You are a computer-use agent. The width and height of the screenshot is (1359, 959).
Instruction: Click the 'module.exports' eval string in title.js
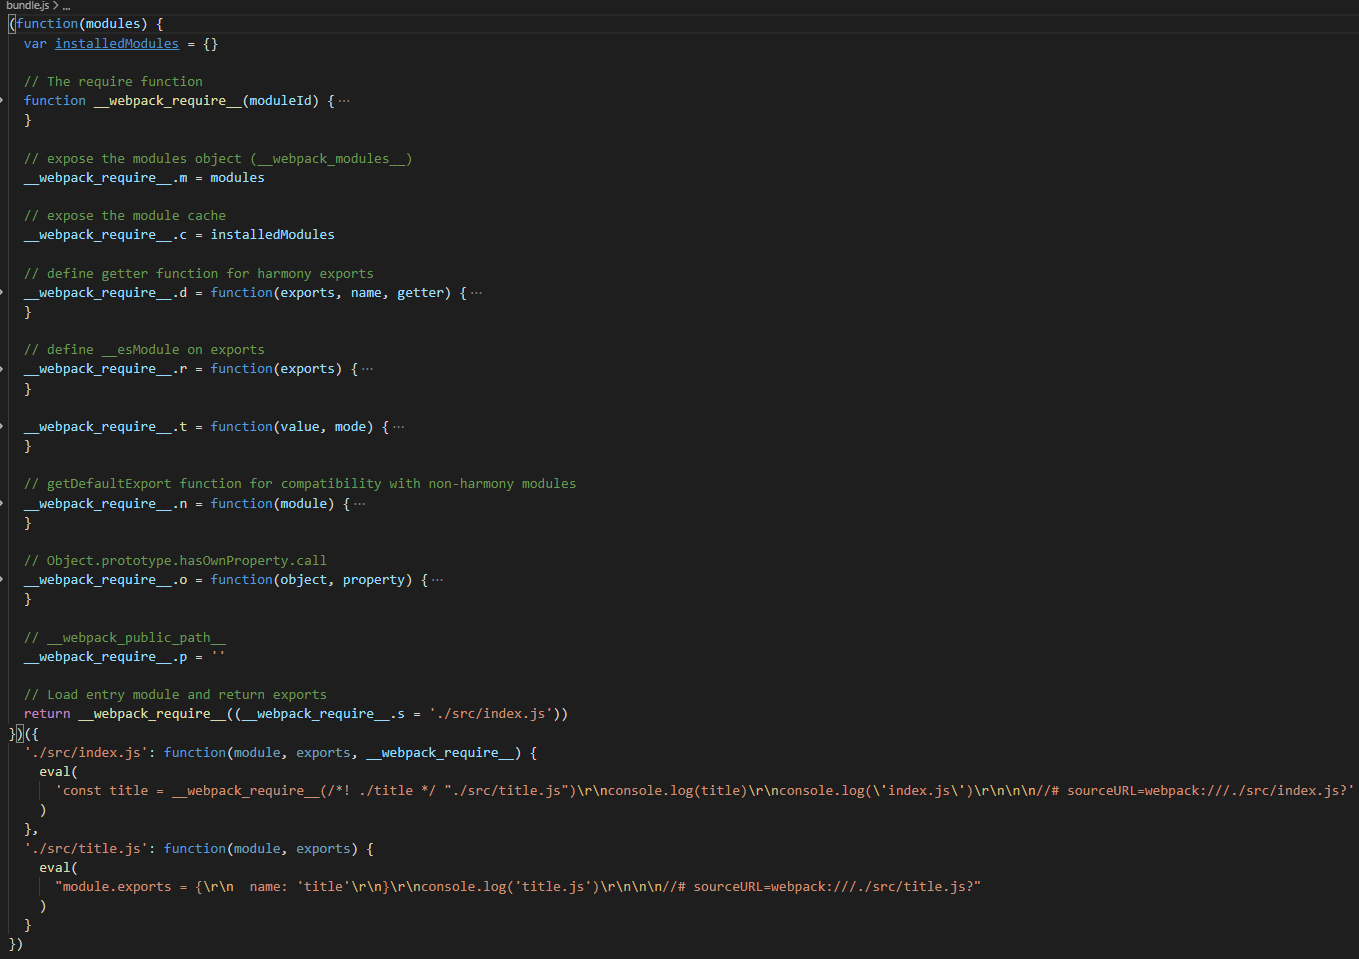point(518,887)
